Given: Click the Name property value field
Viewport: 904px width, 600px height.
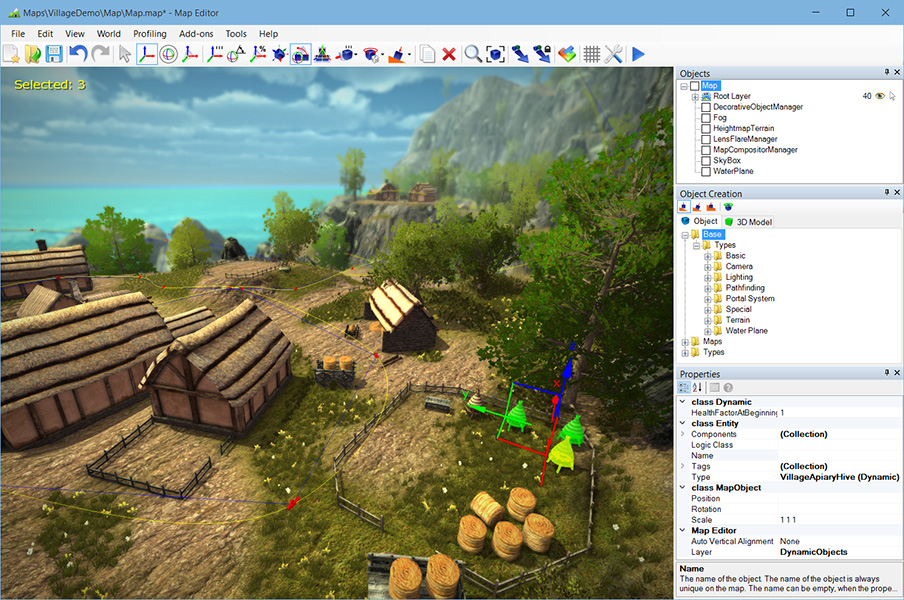Looking at the screenshot, I should [839, 456].
